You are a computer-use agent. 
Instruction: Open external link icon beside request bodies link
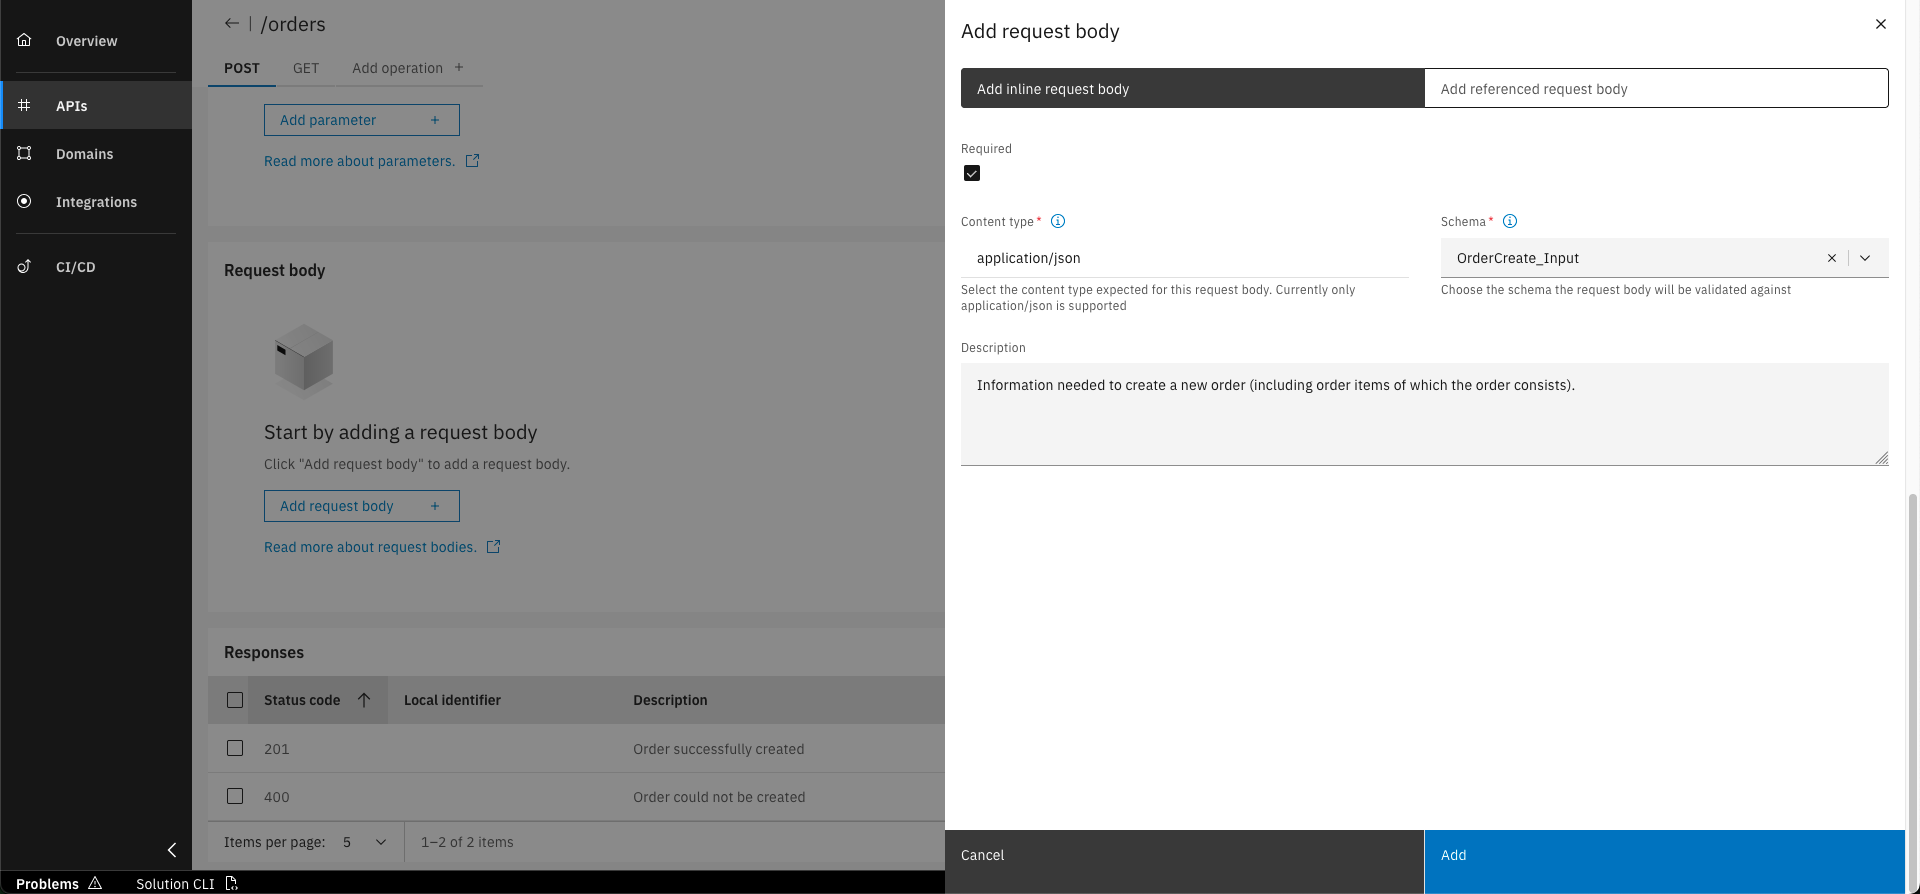click(493, 546)
